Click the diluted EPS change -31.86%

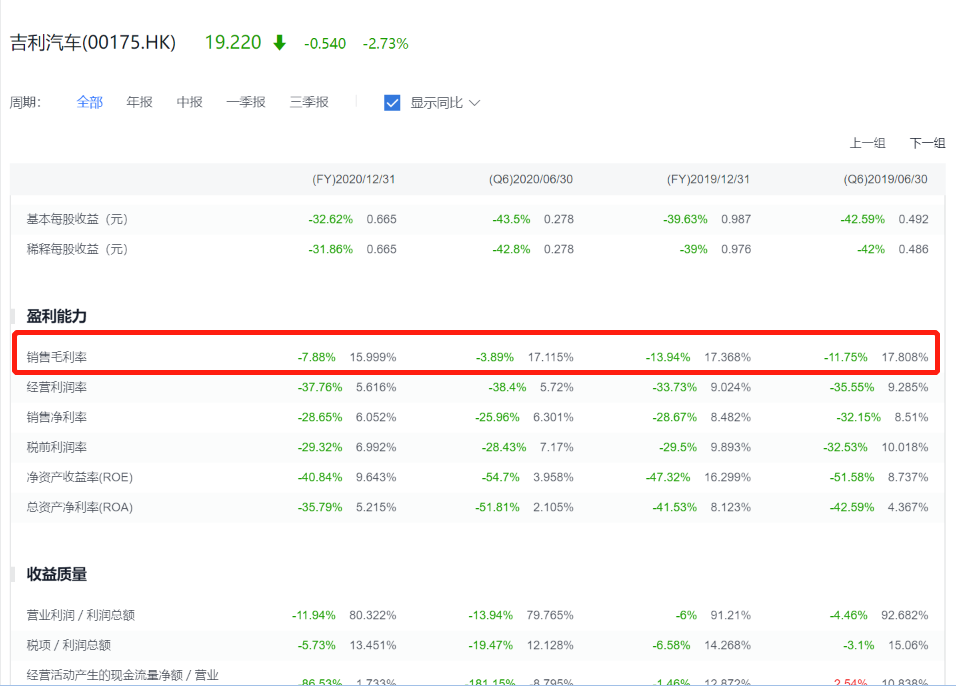click(330, 249)
